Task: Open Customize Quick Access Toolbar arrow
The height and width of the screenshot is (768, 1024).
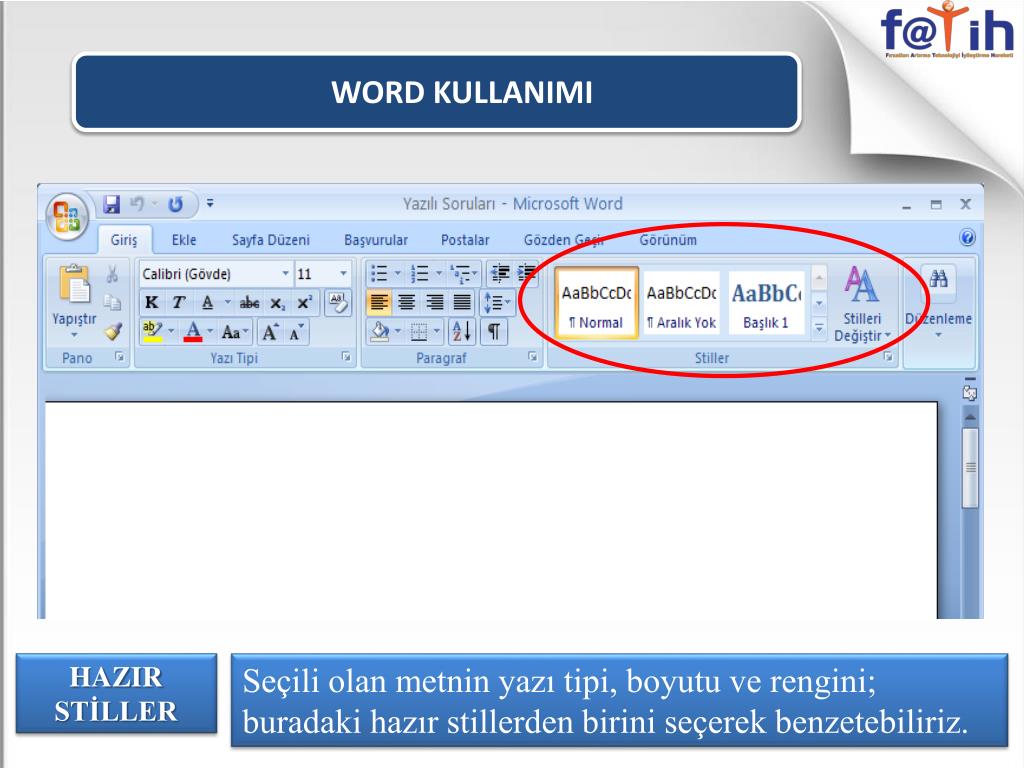Action: [x=210, y=204]
